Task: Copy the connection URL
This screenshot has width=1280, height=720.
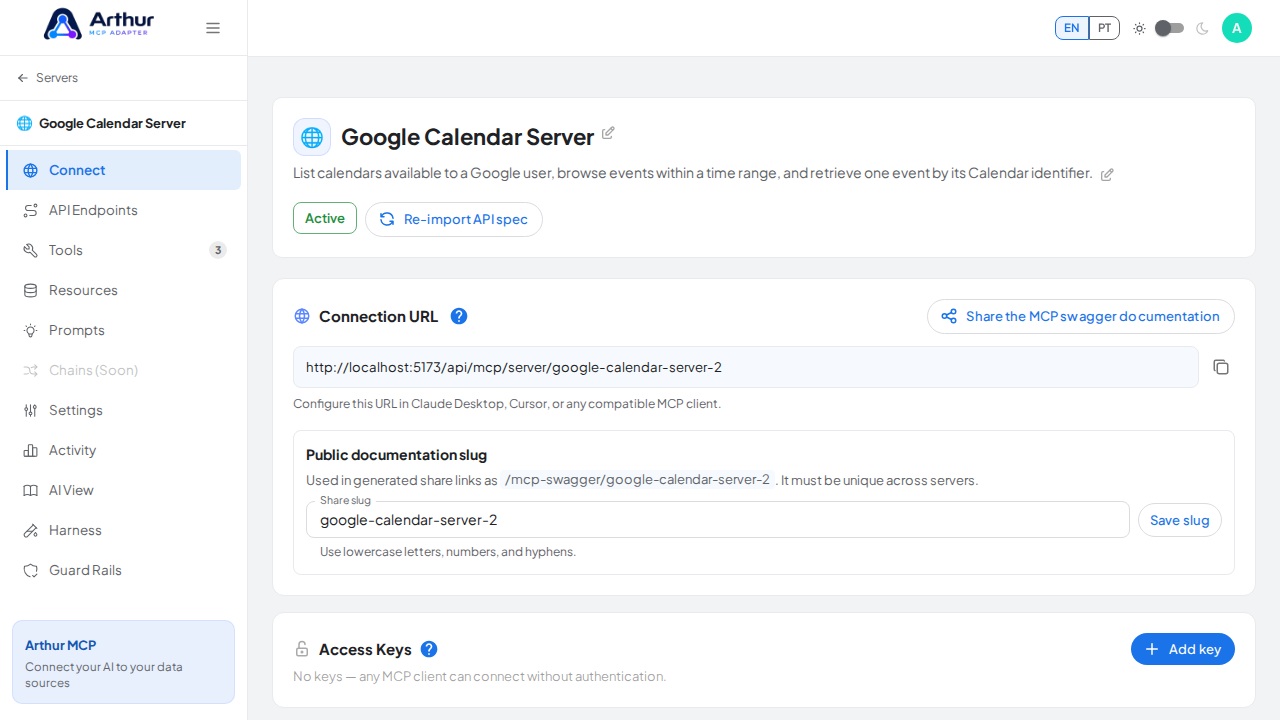Action: click(x=1221, y=367)
